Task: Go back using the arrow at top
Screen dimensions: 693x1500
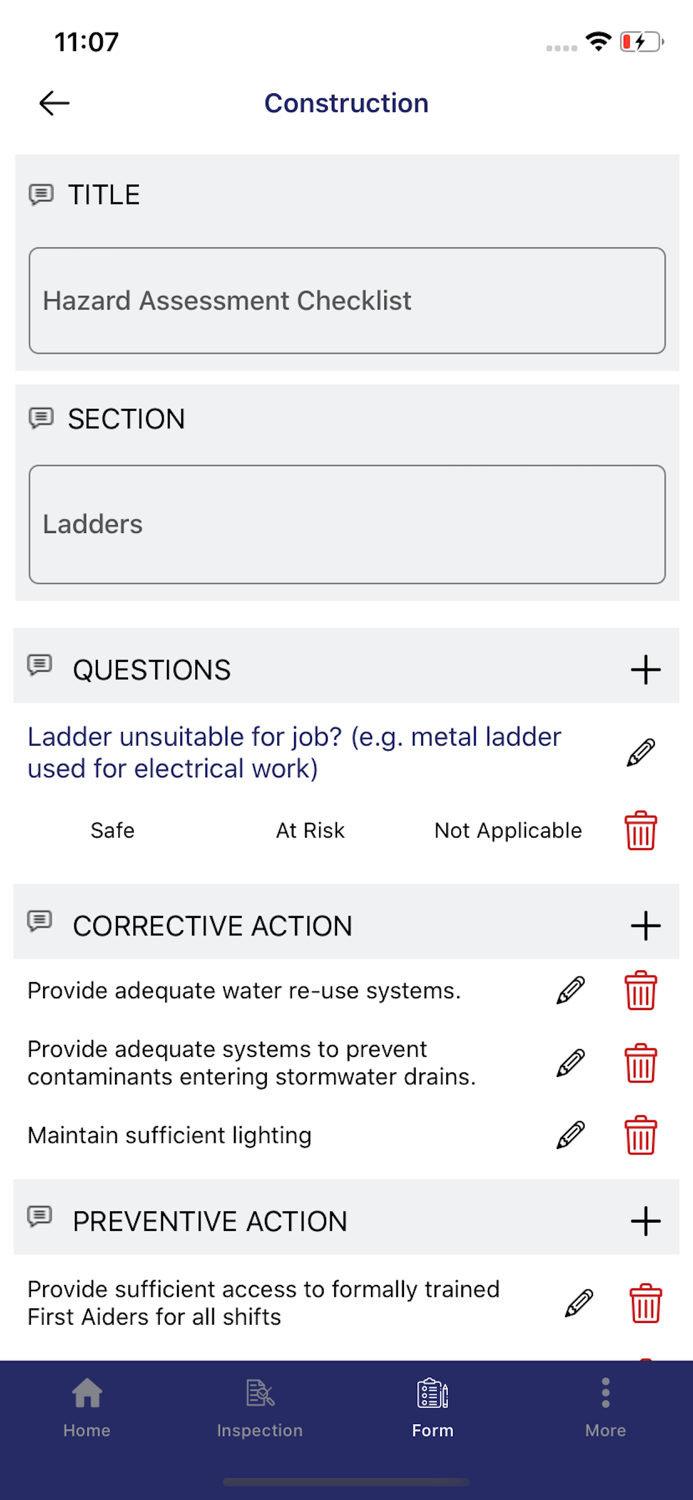Action: click(x=53, y=103)
